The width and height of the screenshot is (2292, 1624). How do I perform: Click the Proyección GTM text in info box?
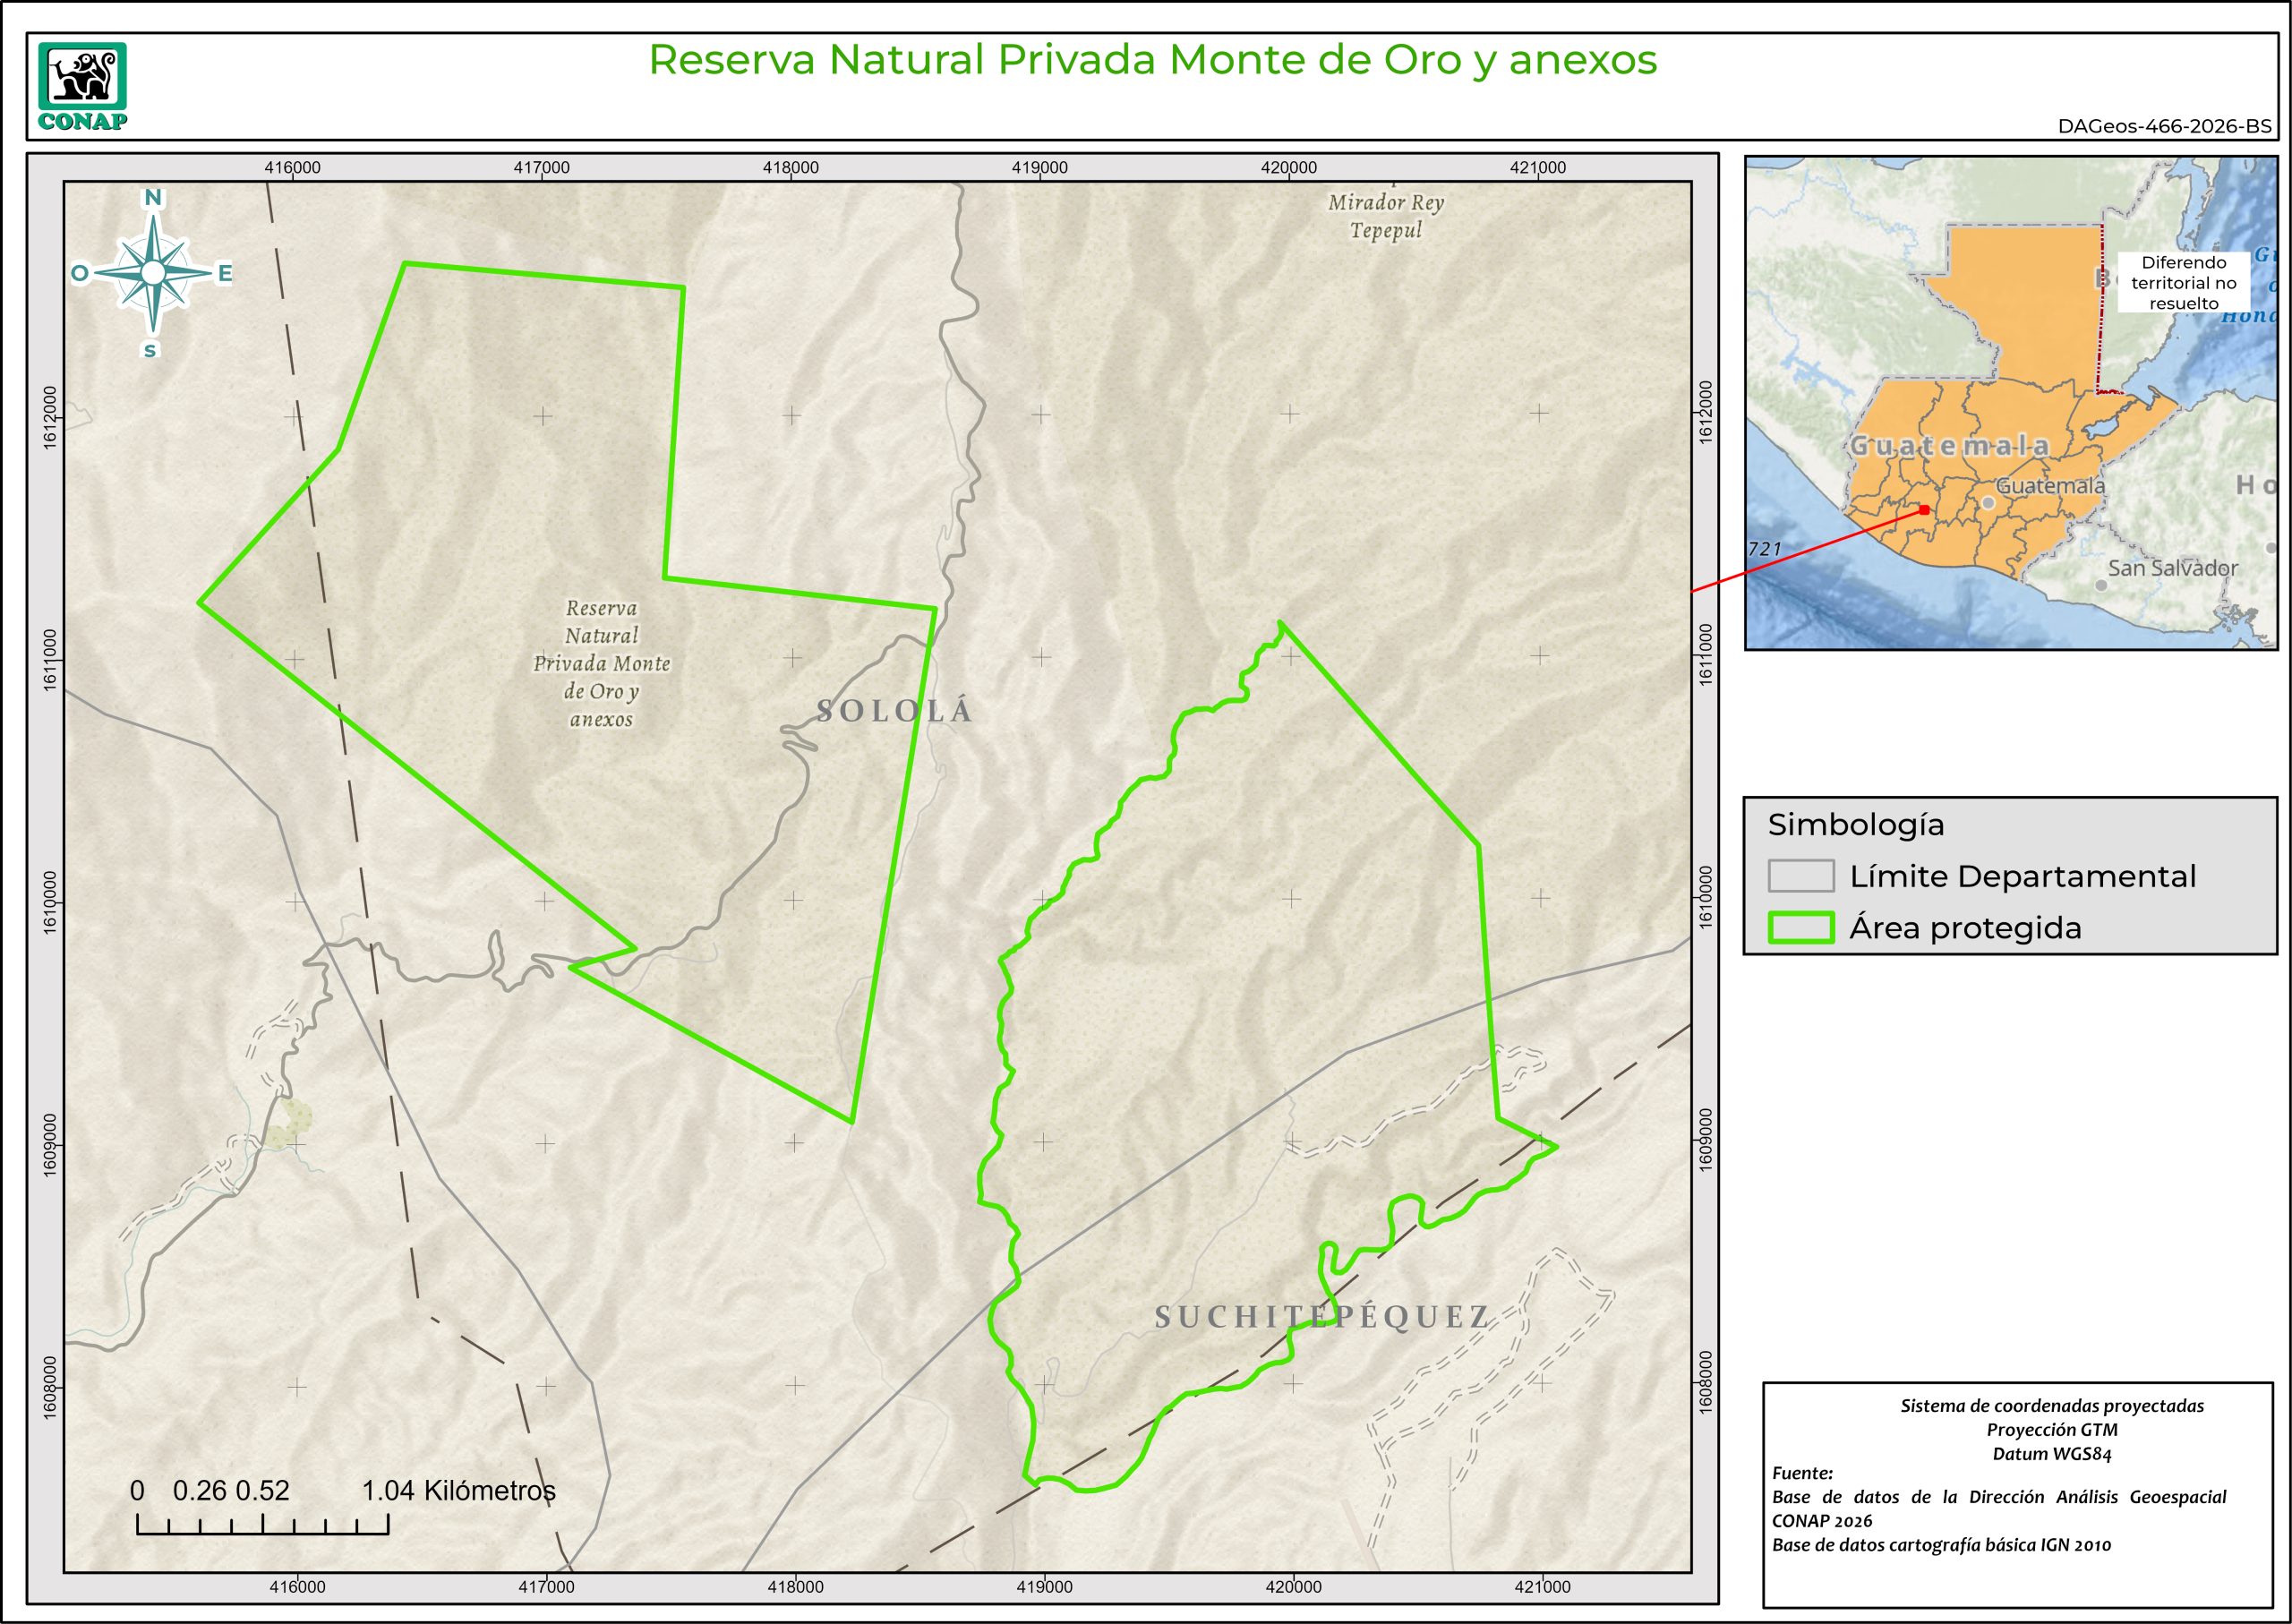click(x=2051, y=1430)
